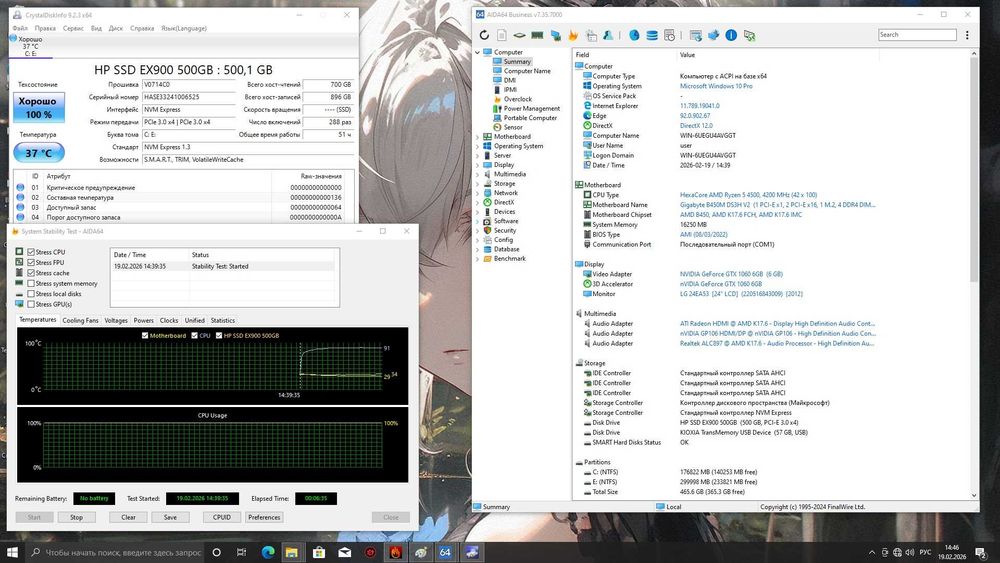Expand the Multimedia tree node
The width and height of the screenshot is (1000, 563).
pos(477,174)
